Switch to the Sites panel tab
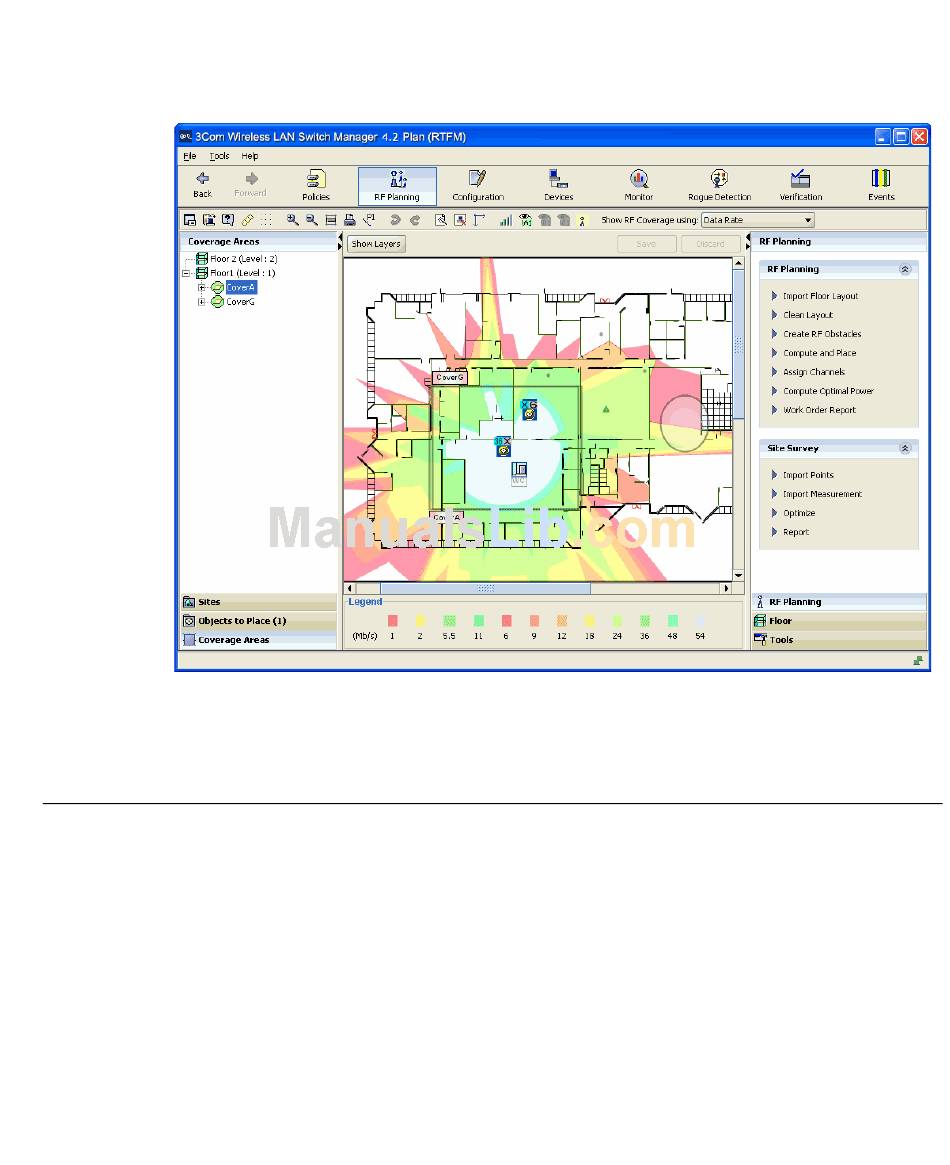Screen dimensions: 950x1165 coord(258,602)
